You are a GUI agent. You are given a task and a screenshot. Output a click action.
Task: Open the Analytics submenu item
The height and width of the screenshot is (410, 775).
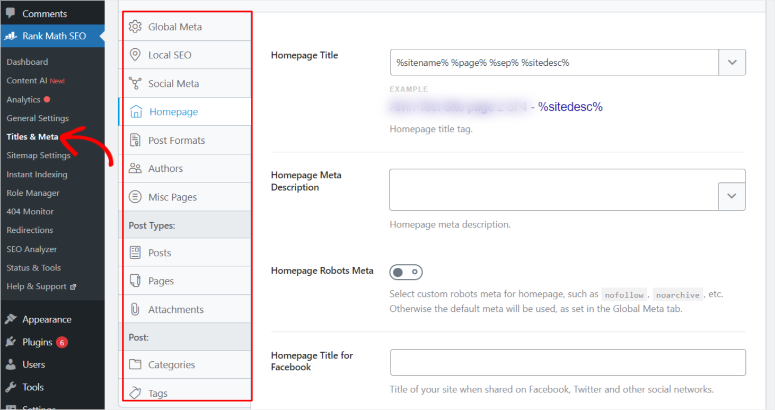click(23, 99)
